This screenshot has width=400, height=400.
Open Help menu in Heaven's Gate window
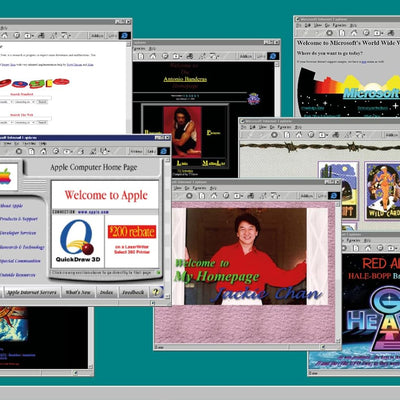[x=367, y=240]
